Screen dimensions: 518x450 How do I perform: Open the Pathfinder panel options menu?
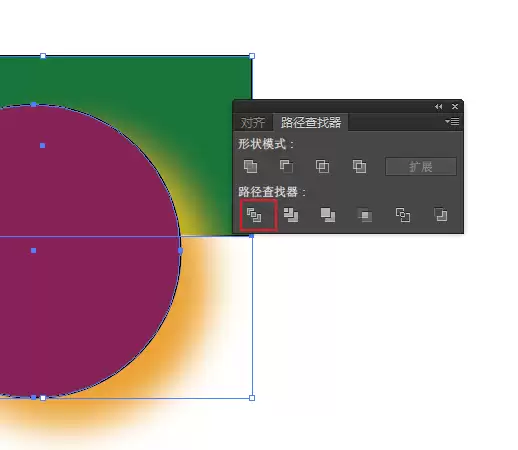point(452,122)
